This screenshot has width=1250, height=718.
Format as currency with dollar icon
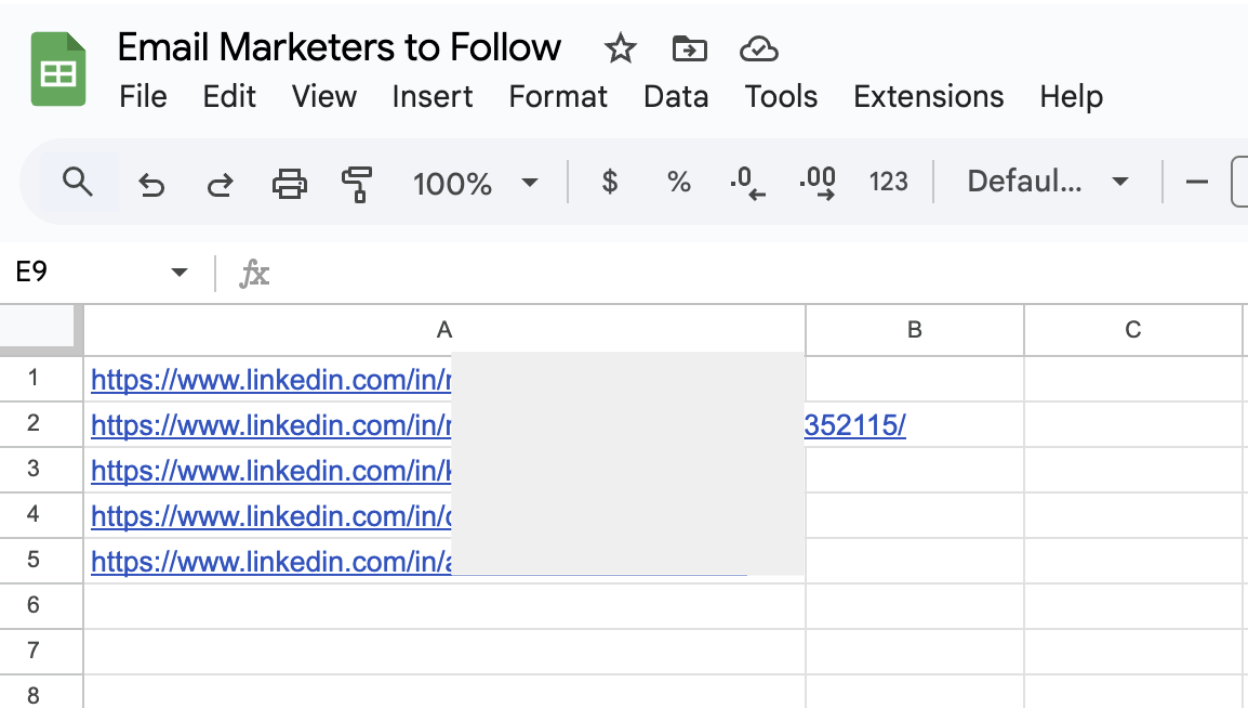[x=609, y=182]
